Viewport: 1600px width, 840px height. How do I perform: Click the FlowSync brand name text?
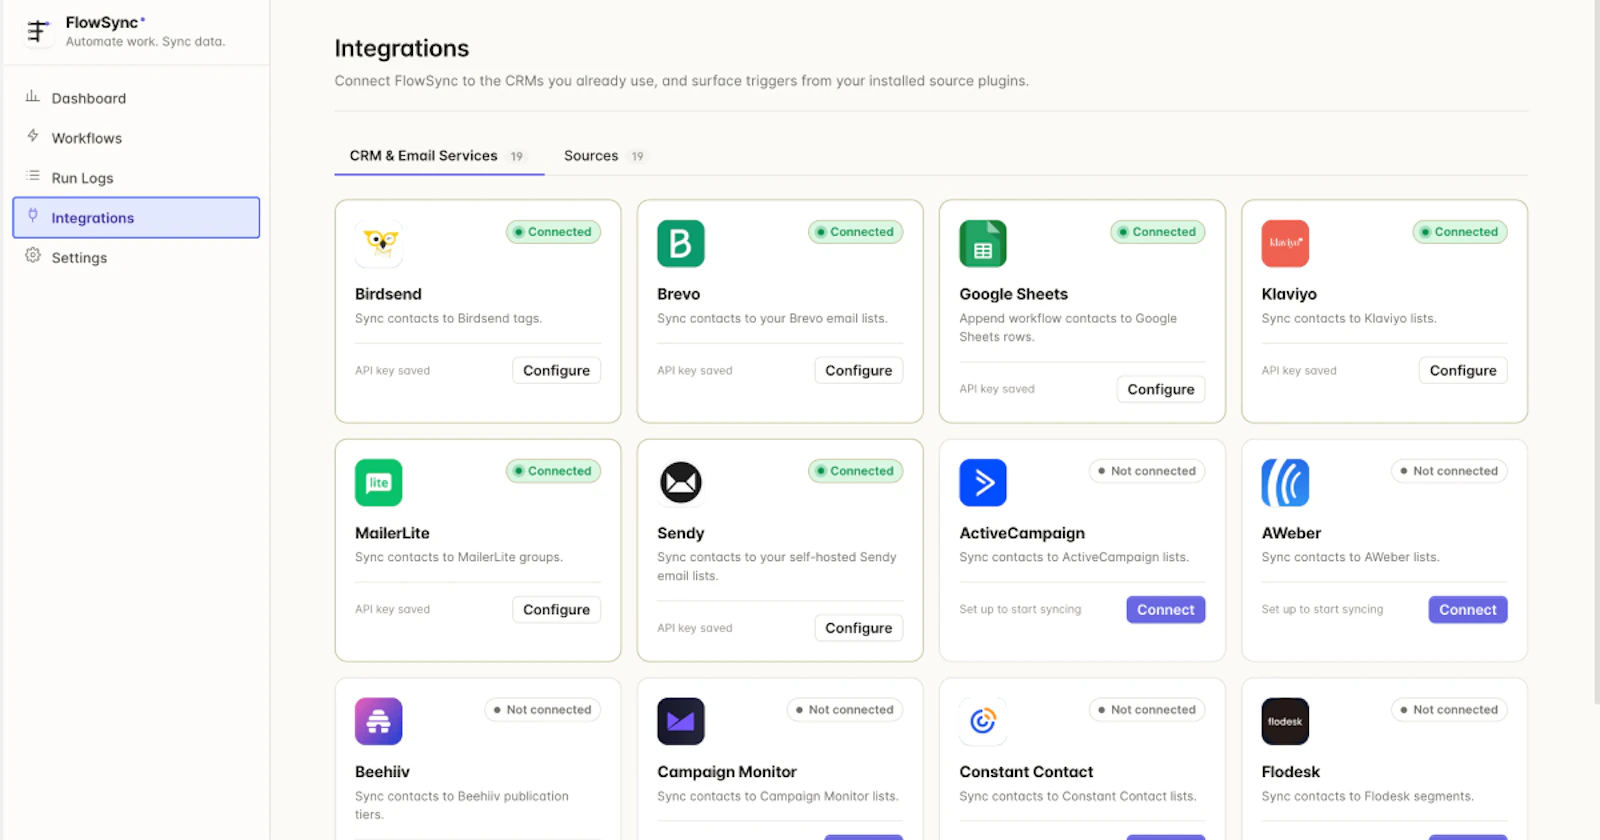[102, 22]
